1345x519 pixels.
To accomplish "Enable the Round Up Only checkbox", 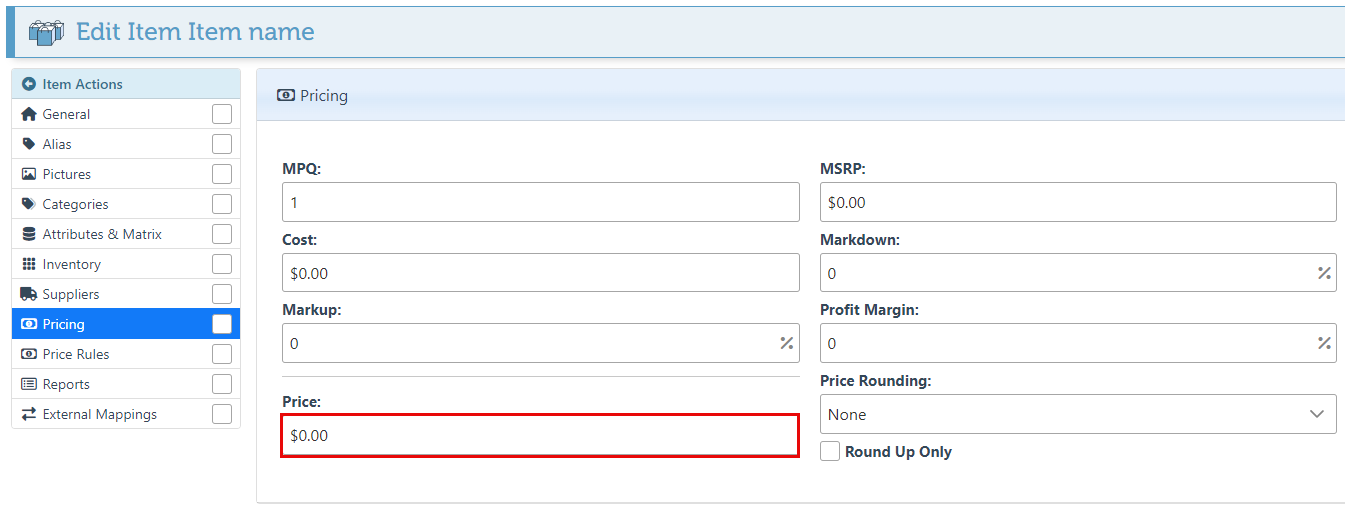I will pos(830,451).
